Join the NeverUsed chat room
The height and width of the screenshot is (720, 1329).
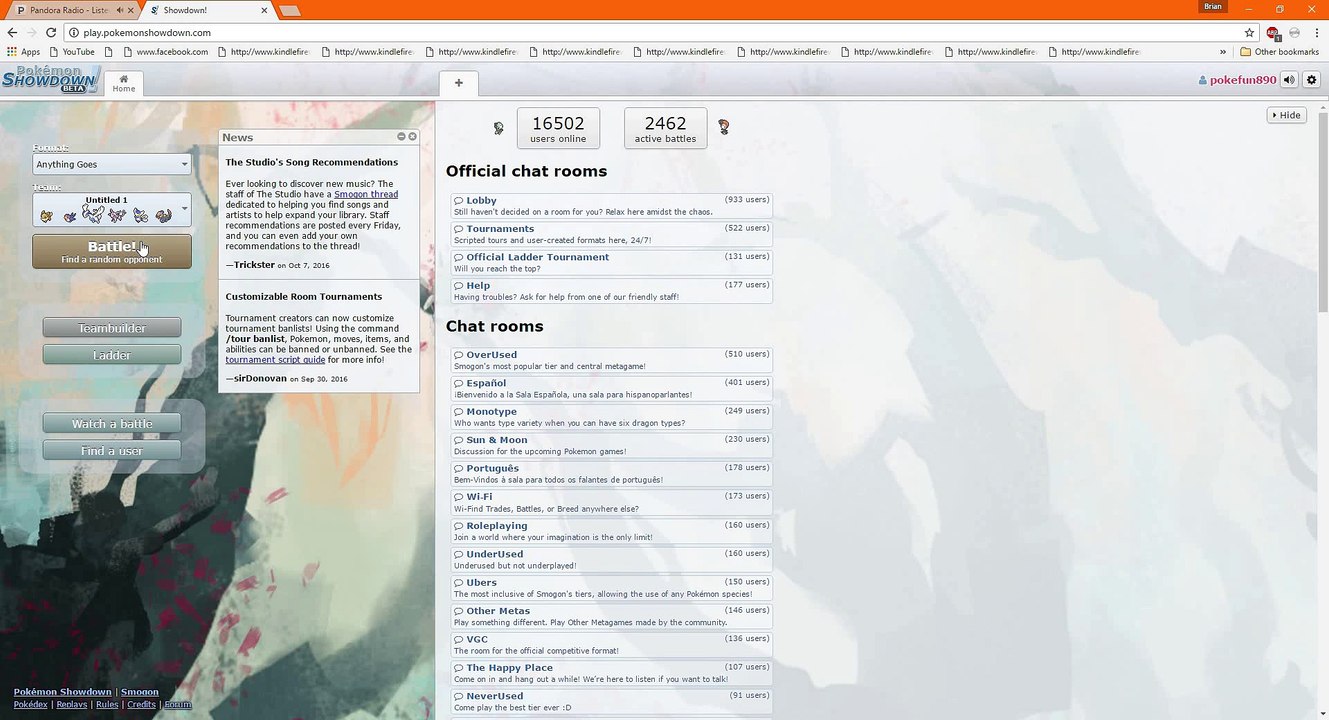[612, 701]
